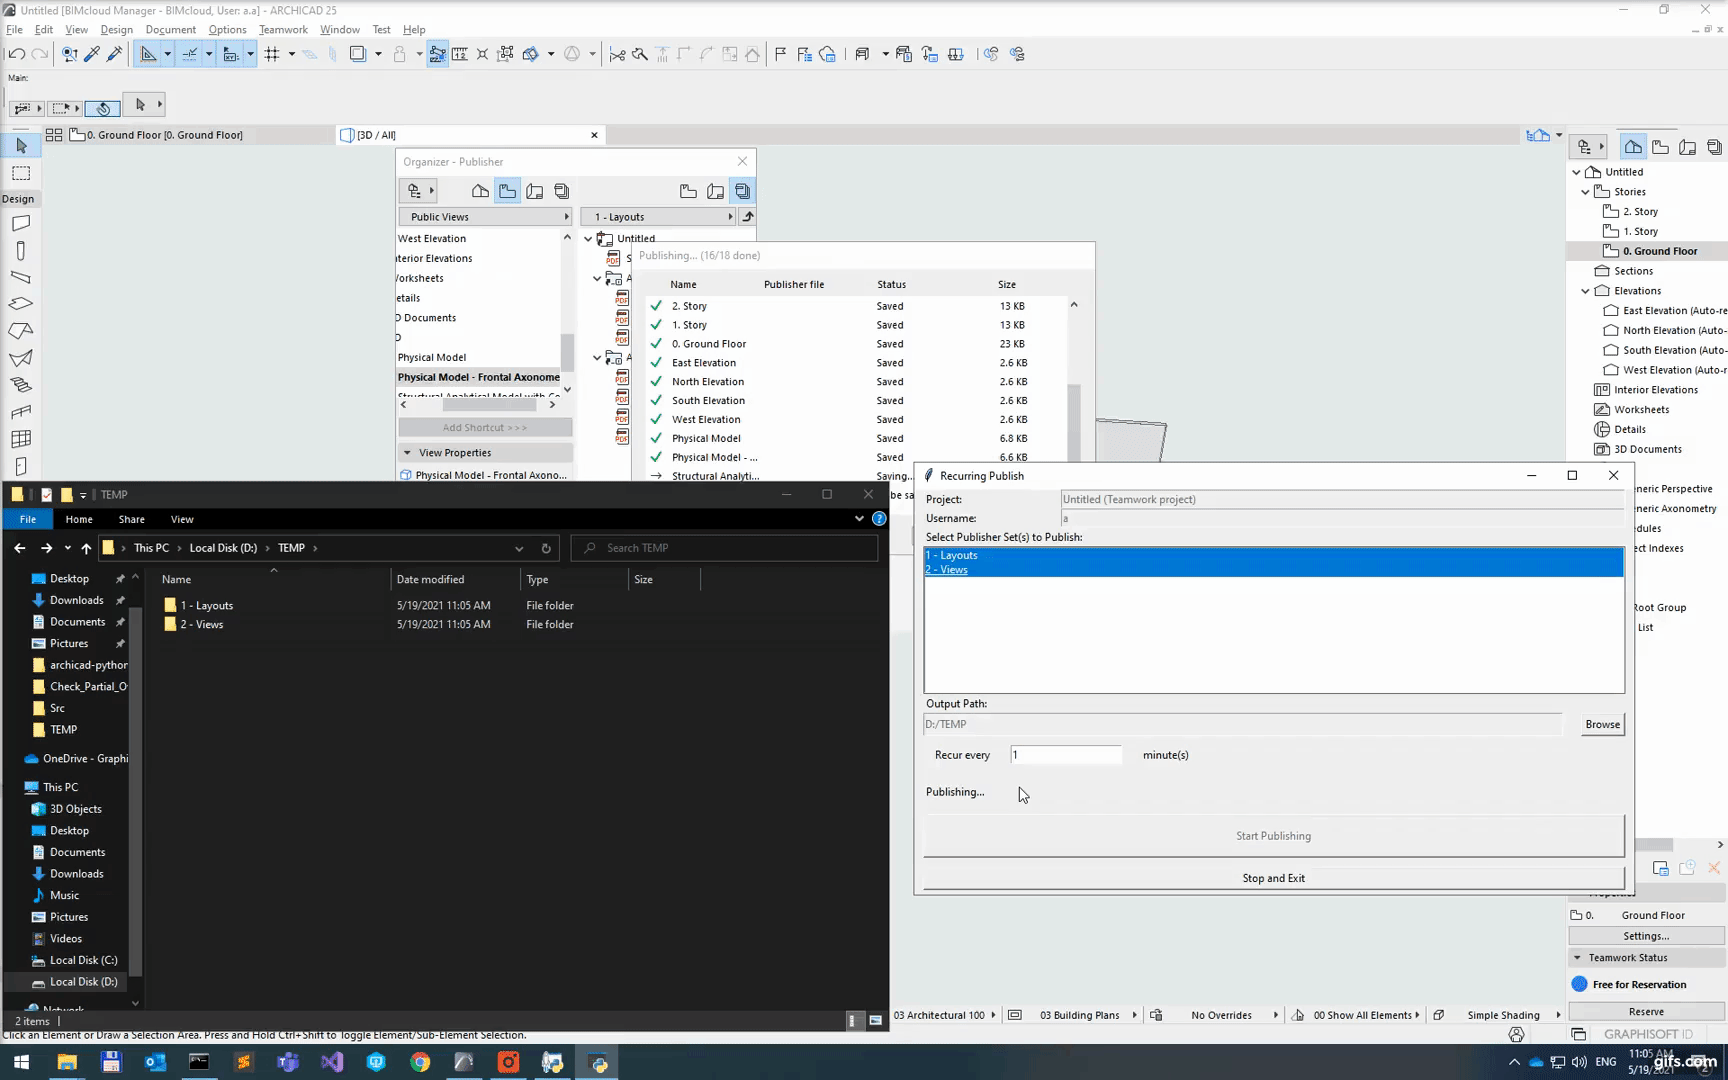Switch Navigator to Layout Book
1728x1080 pixels.
[1688, 147]
